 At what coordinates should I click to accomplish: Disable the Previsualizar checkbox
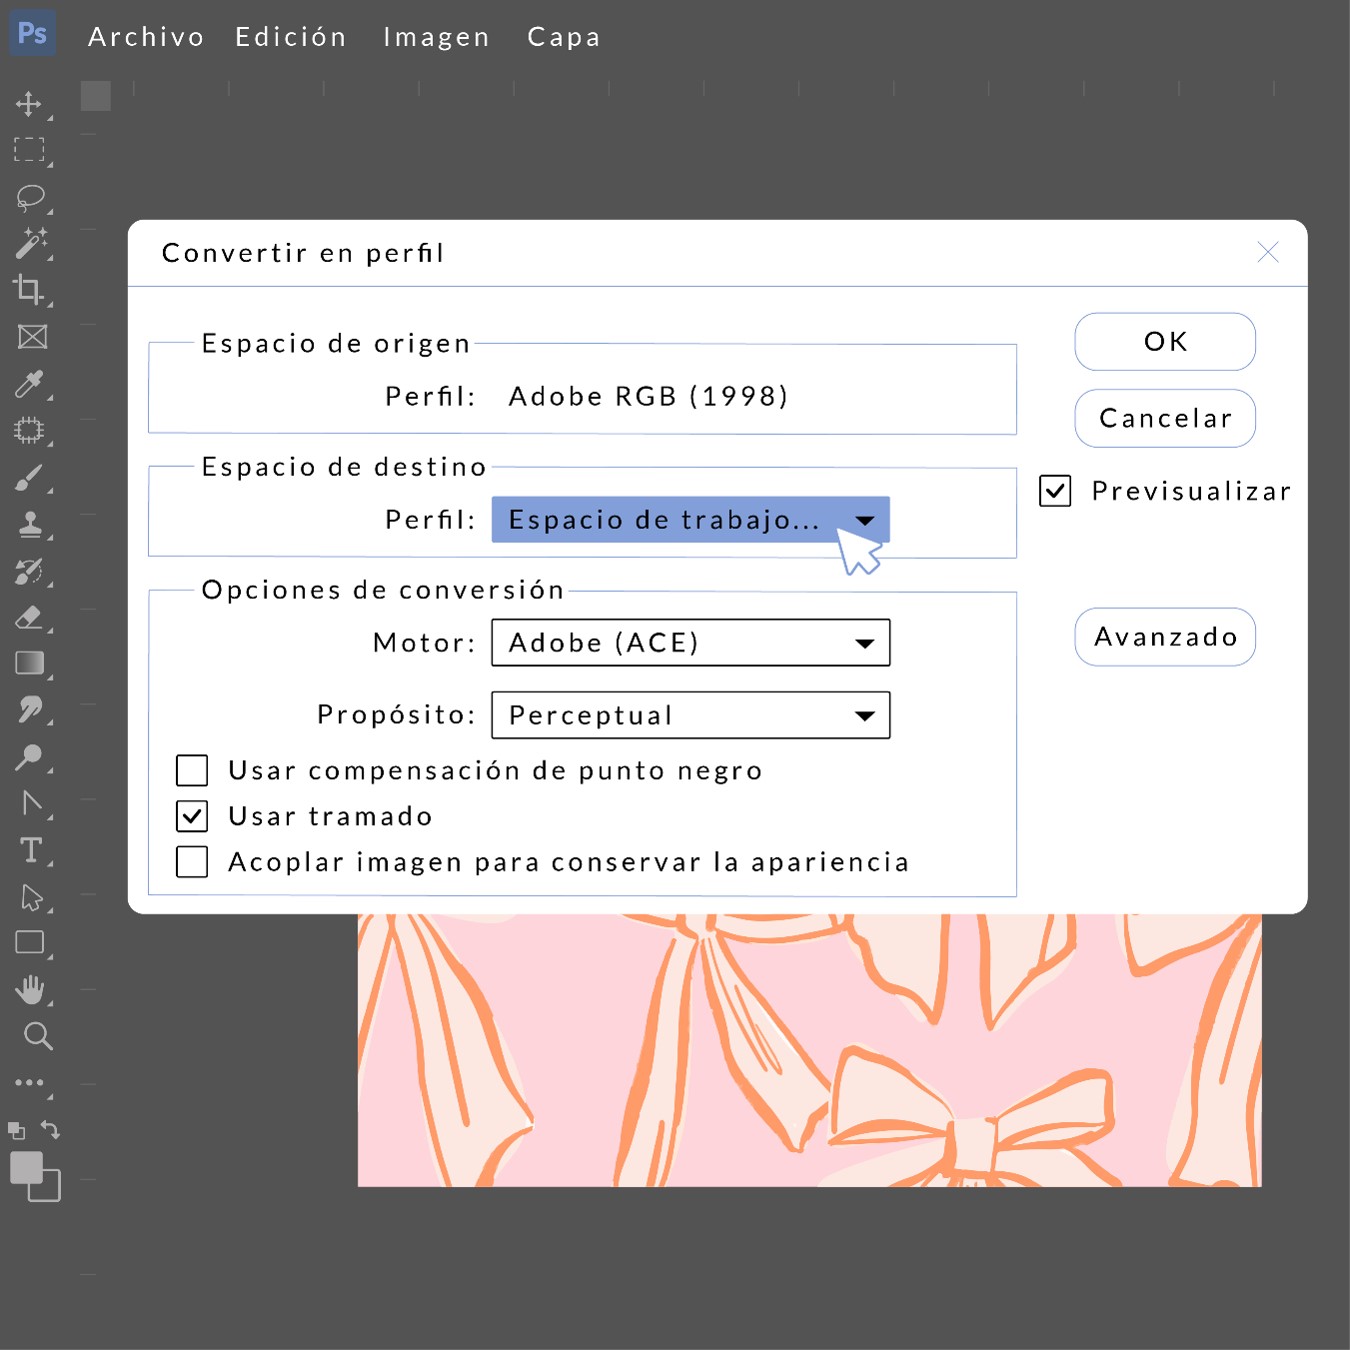click(1055, 491)
